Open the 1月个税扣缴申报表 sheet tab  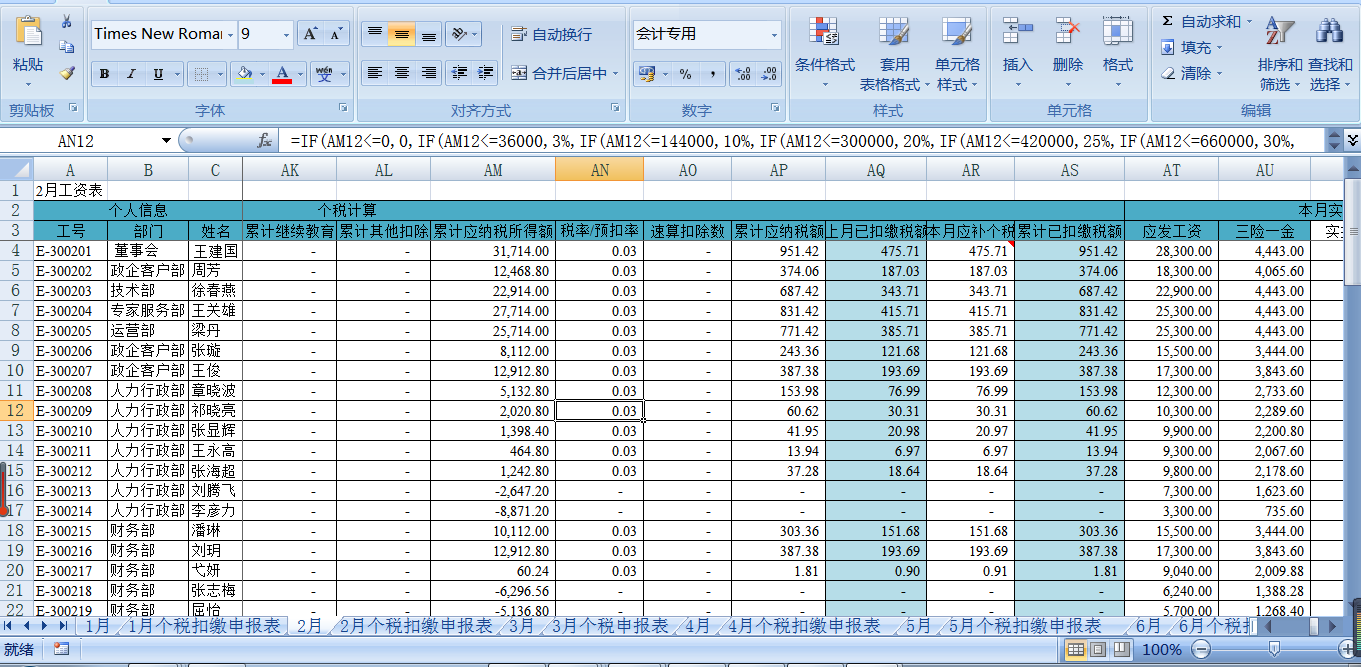click(x=204, y=626)
